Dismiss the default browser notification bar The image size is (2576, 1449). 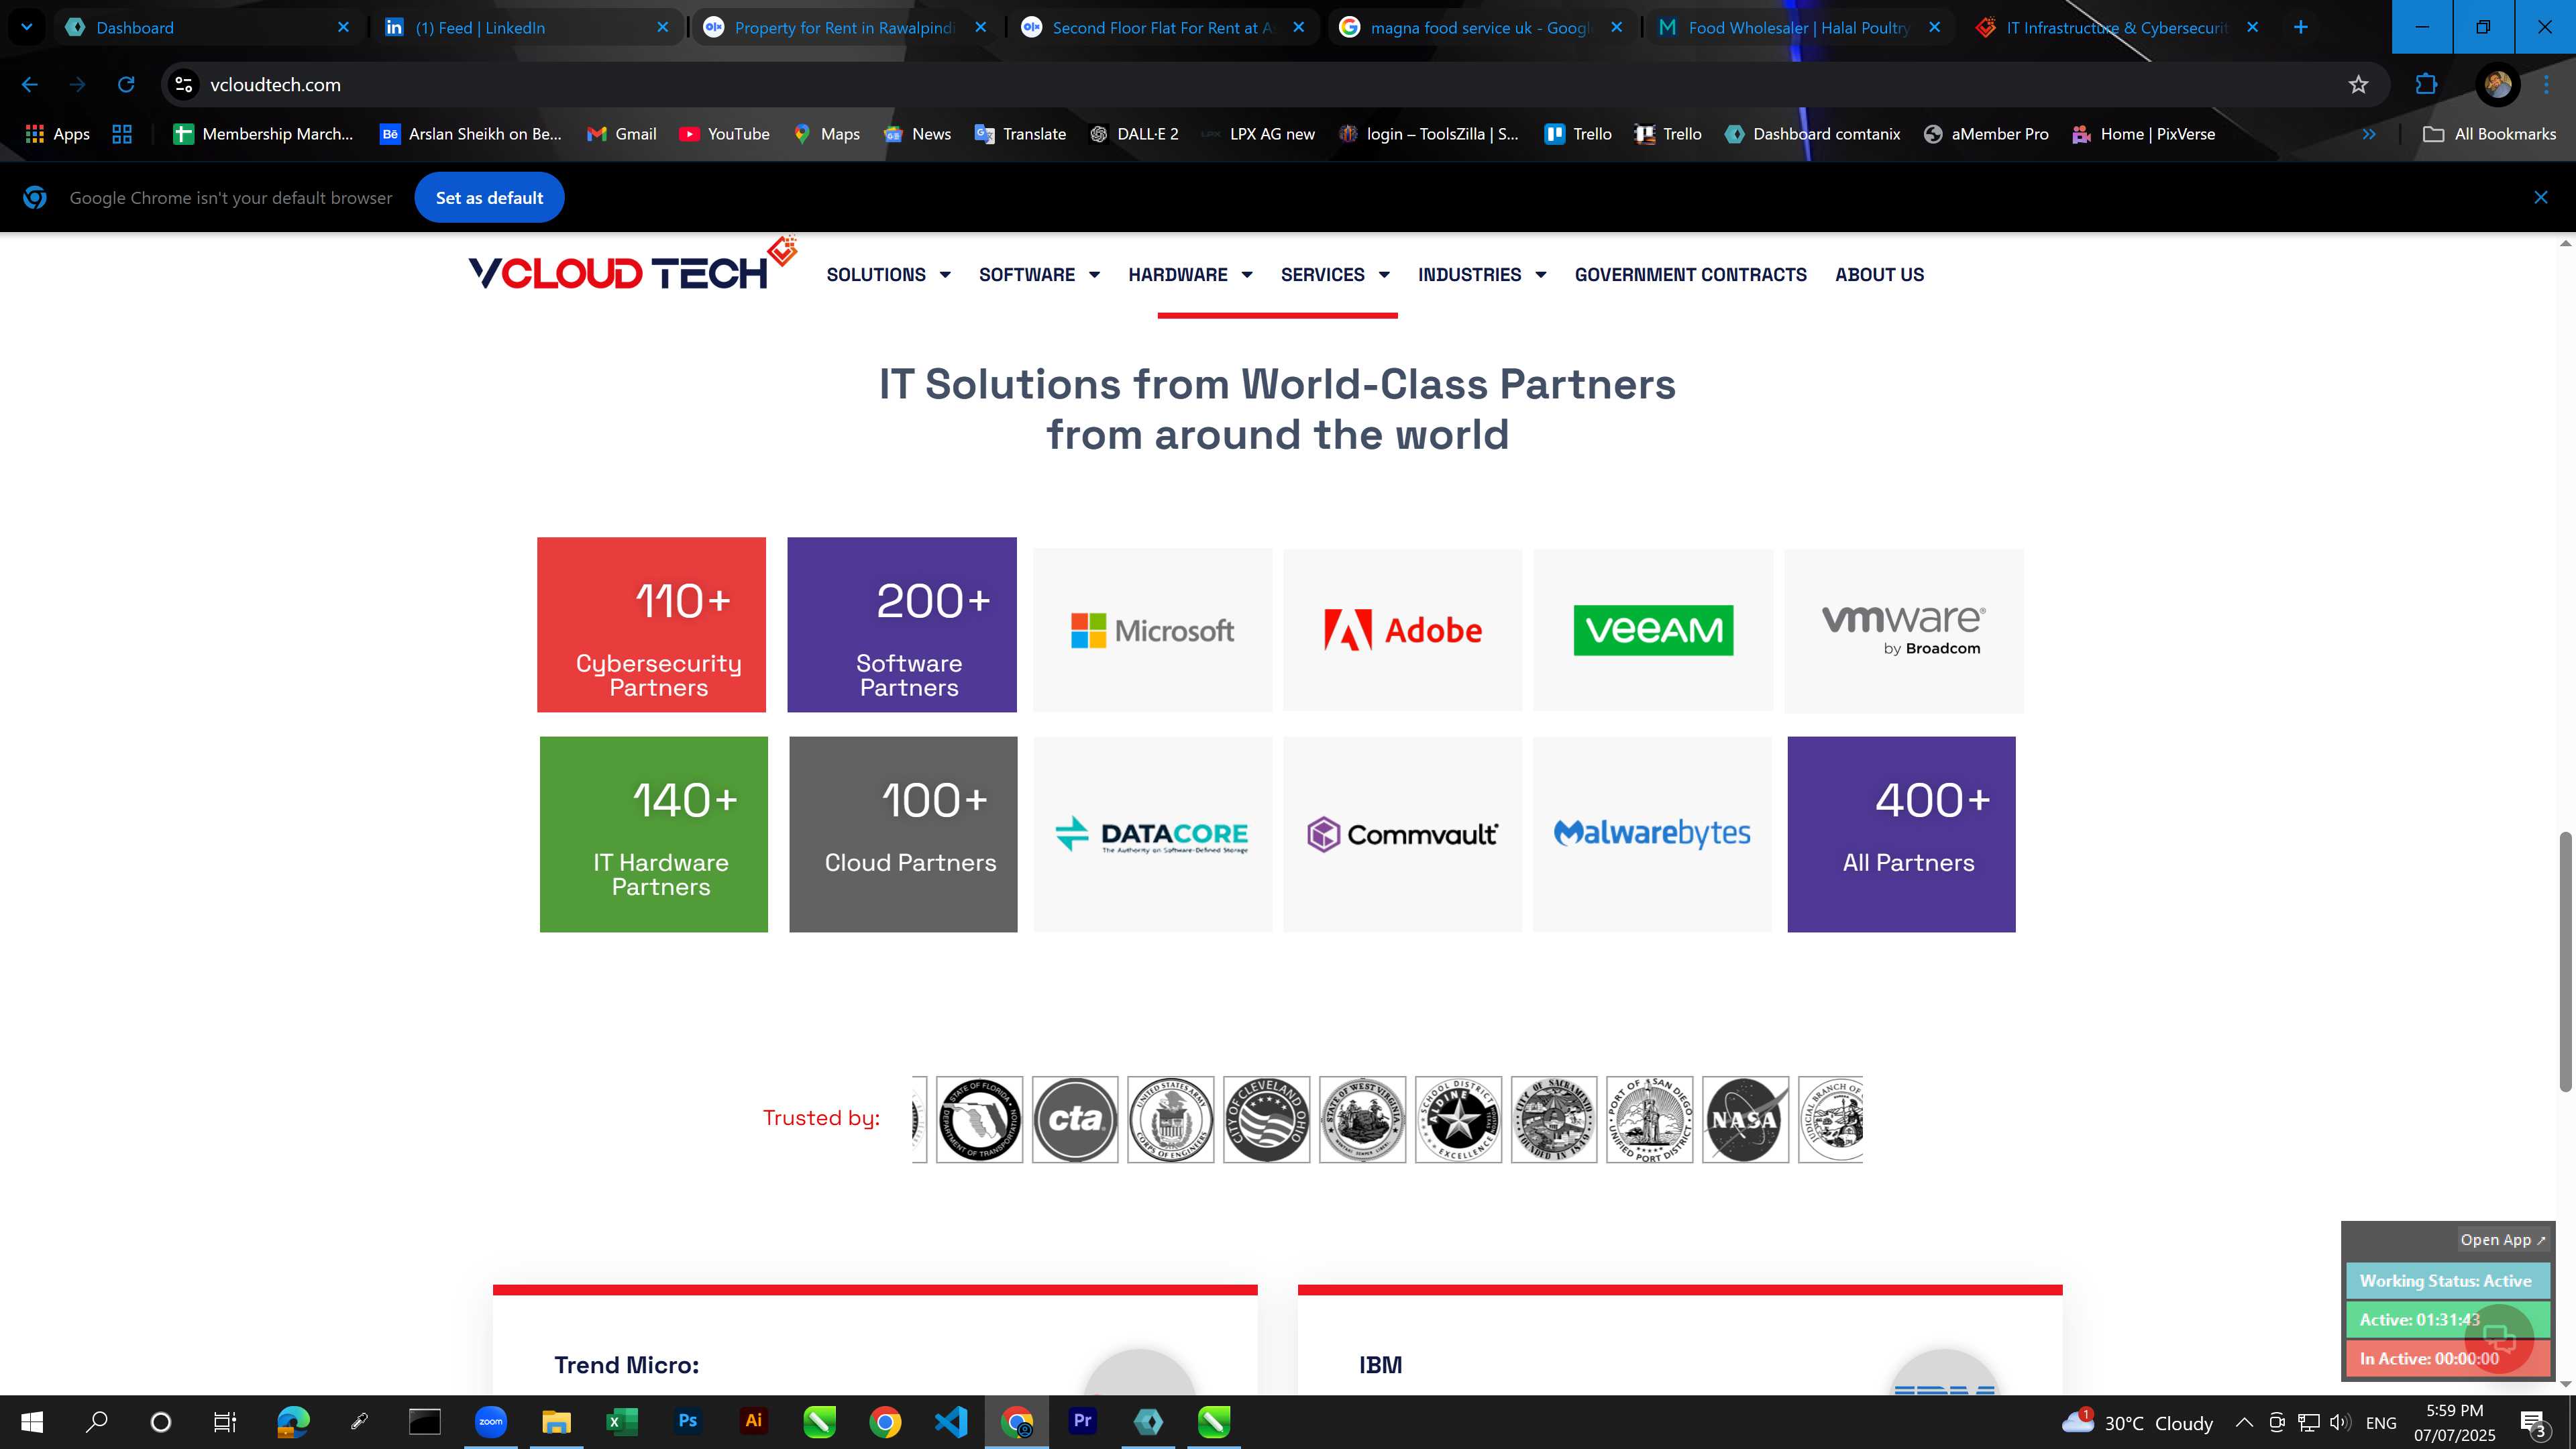point(2541,198)
